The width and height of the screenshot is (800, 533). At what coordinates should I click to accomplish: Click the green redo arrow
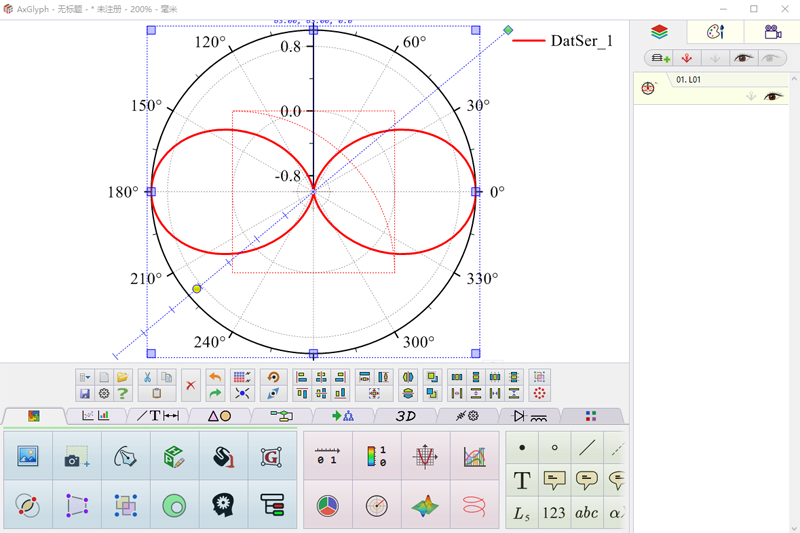215,393
